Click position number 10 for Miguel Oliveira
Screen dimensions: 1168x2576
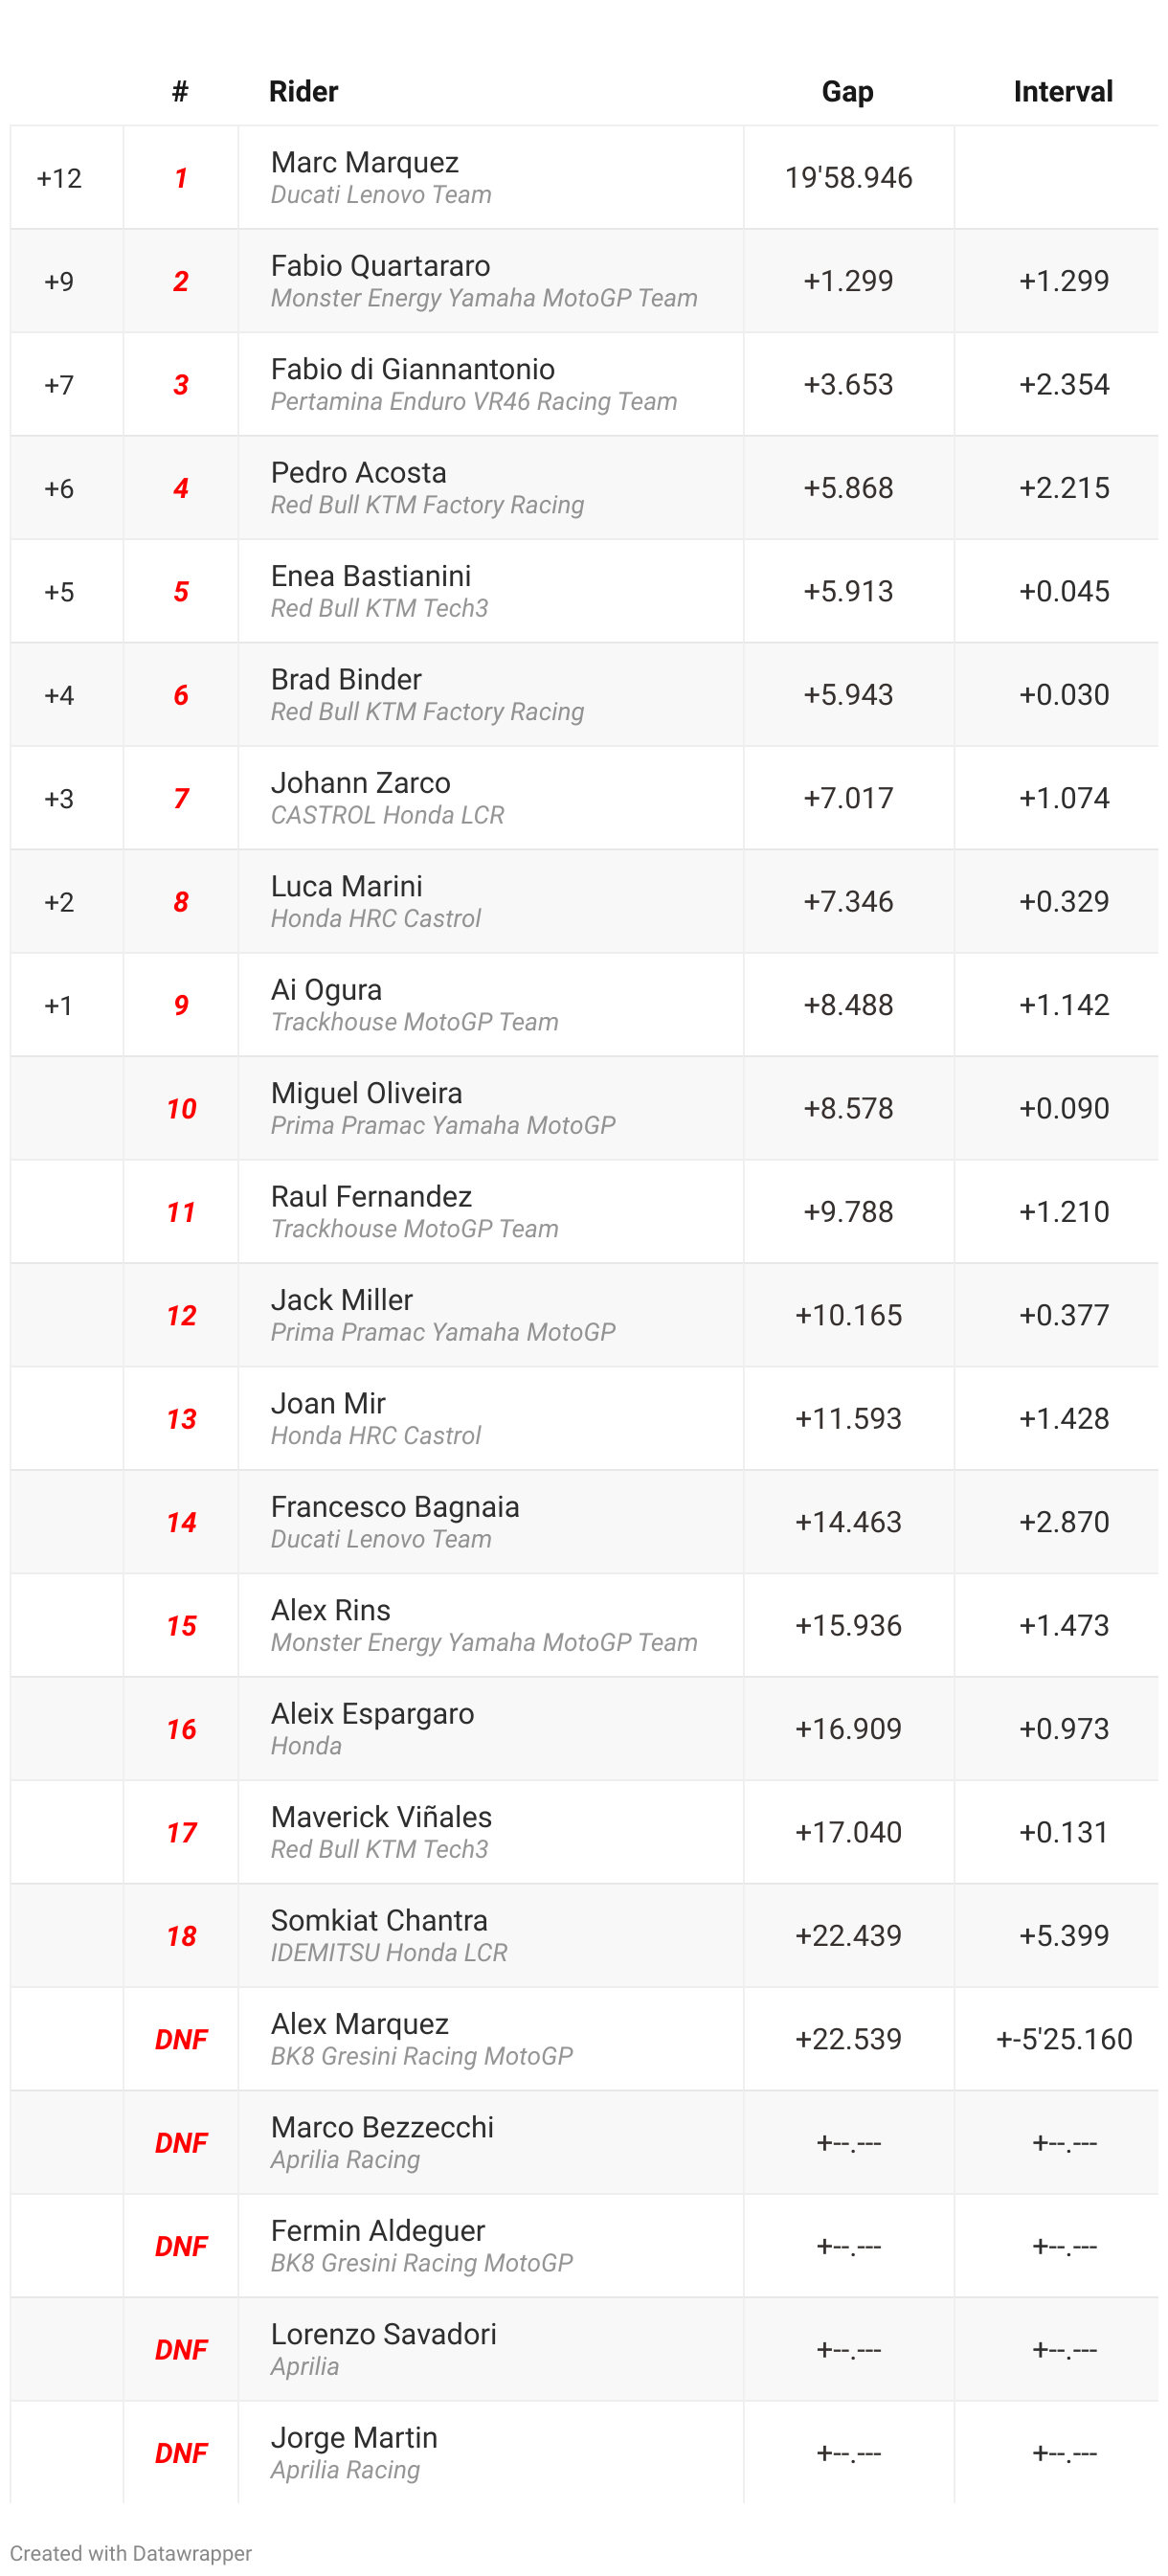[181, 1108]
